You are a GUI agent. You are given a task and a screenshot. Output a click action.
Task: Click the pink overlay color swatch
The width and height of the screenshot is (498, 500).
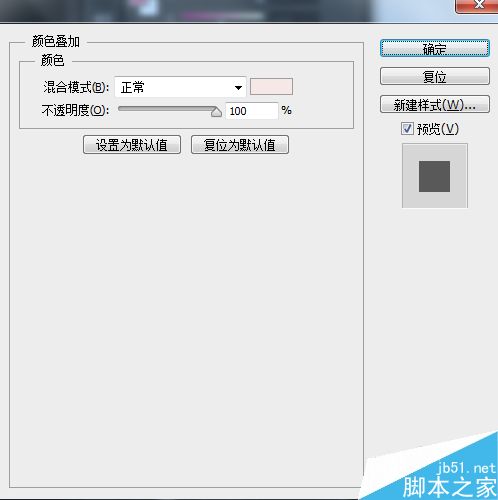(271, 87)
